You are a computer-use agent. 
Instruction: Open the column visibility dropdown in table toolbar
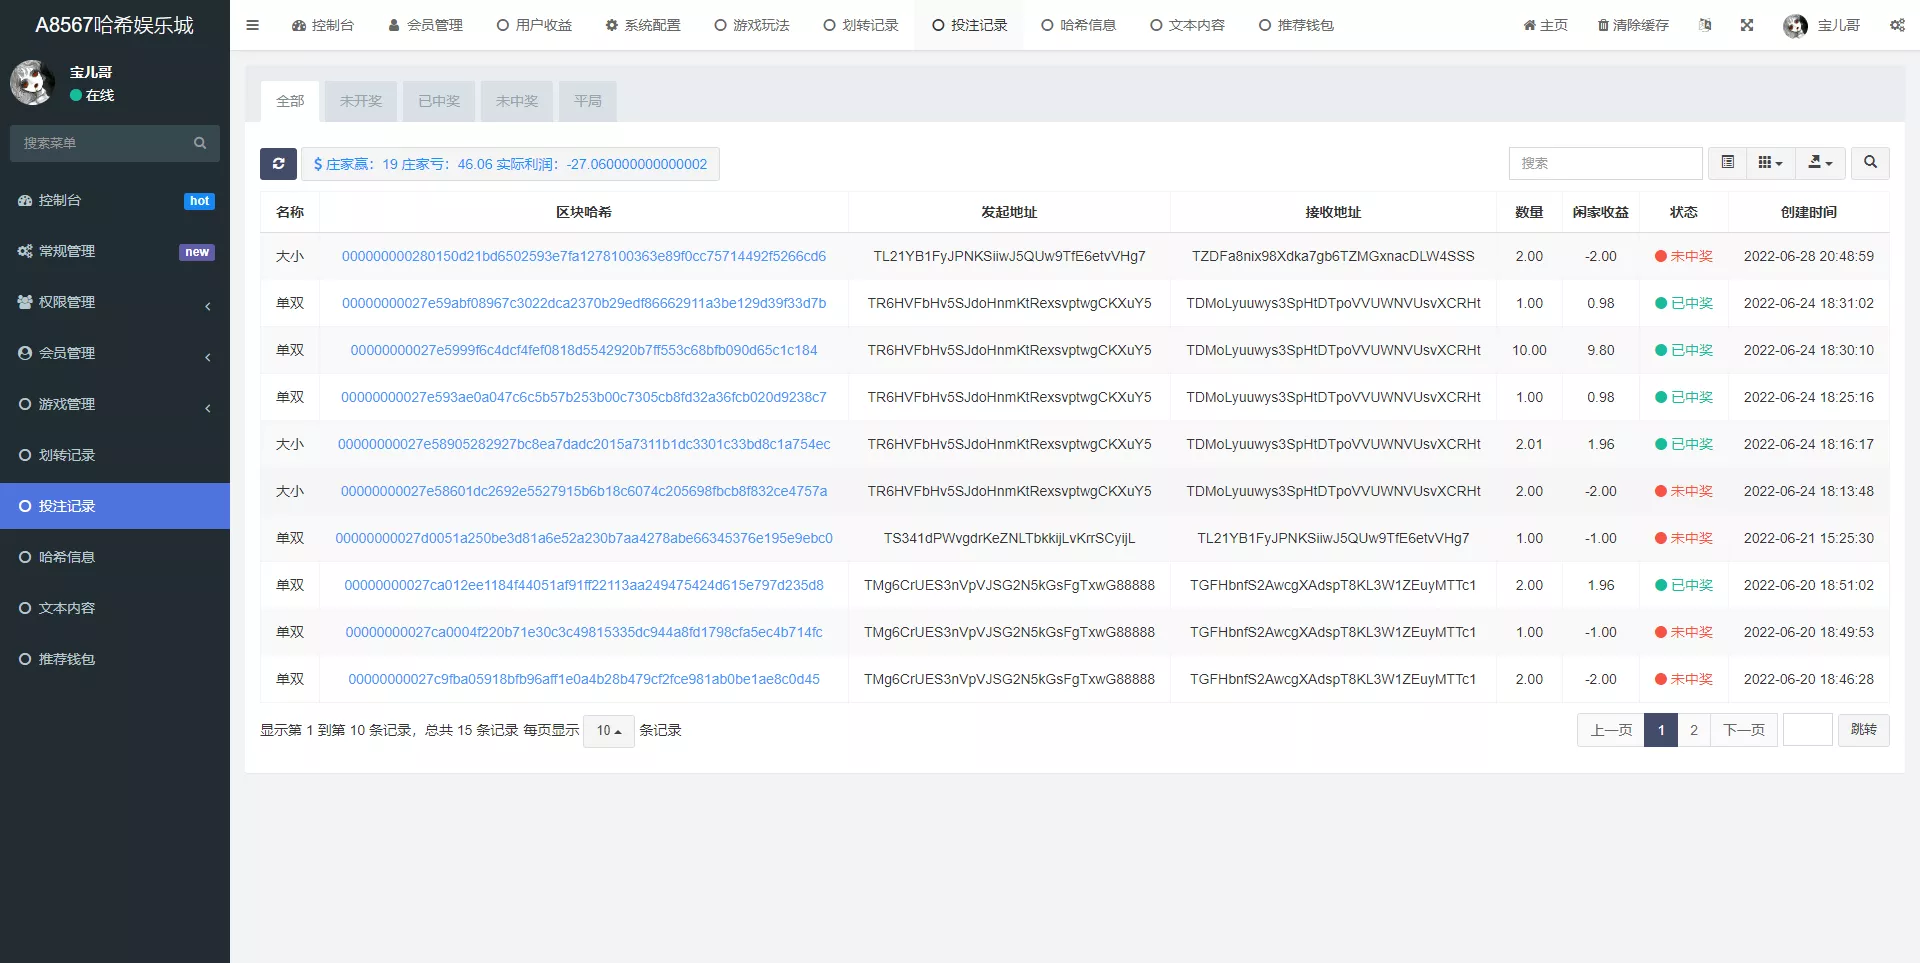click(x=1768, y=162)
